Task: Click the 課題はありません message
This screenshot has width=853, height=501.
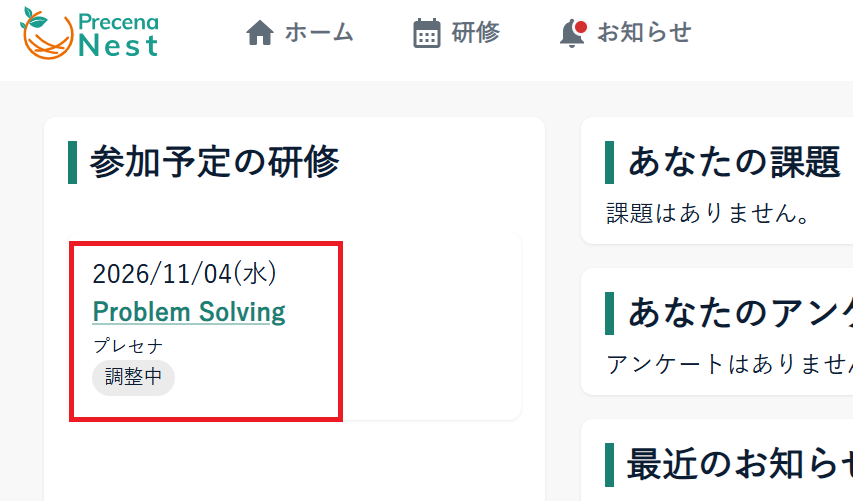Action: tap(708, 213)
